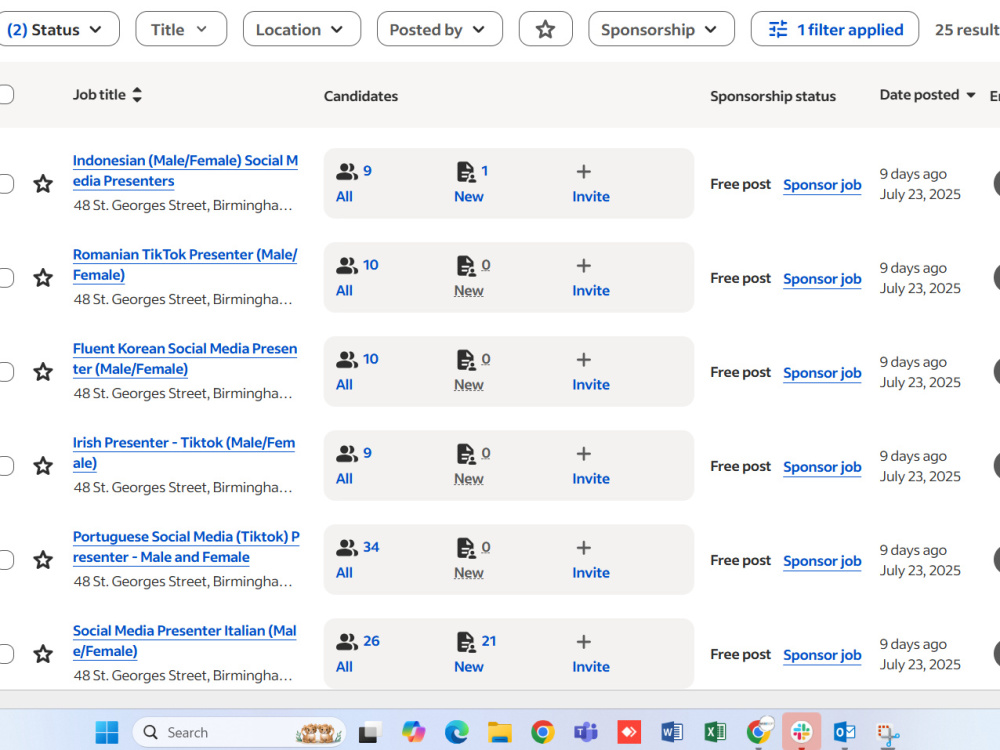Image resolution: width=1000 pixels, height=750 pixels.
Task: Launch Microsoft Edge from taskbar
Action: [x=456, y=732]
